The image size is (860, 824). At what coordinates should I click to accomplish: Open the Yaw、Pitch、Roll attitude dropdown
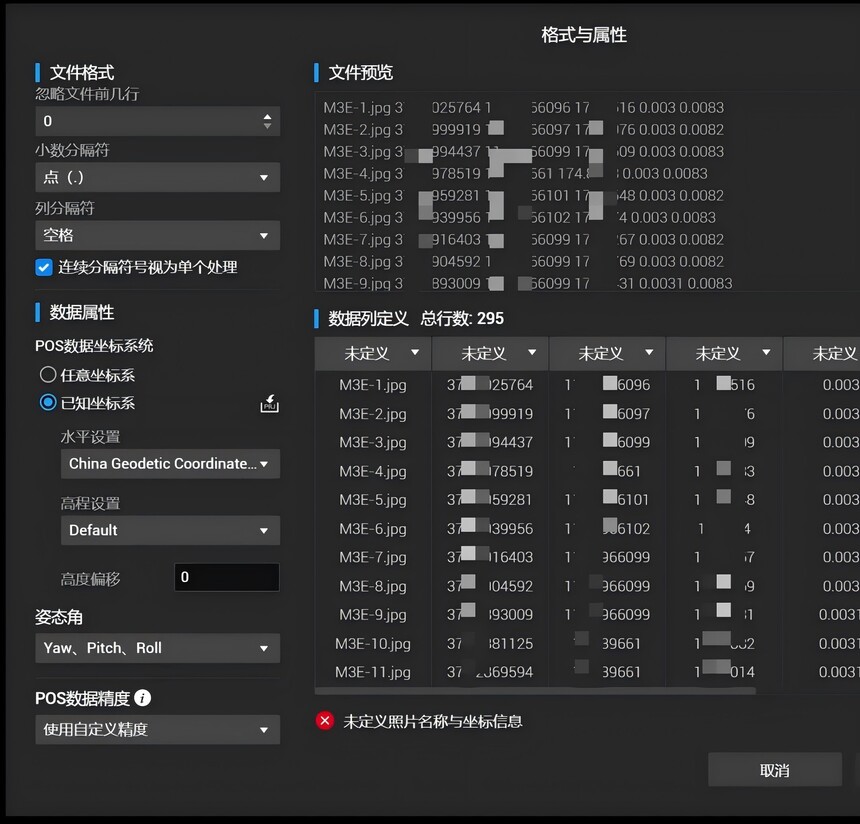tap(157, 648)
